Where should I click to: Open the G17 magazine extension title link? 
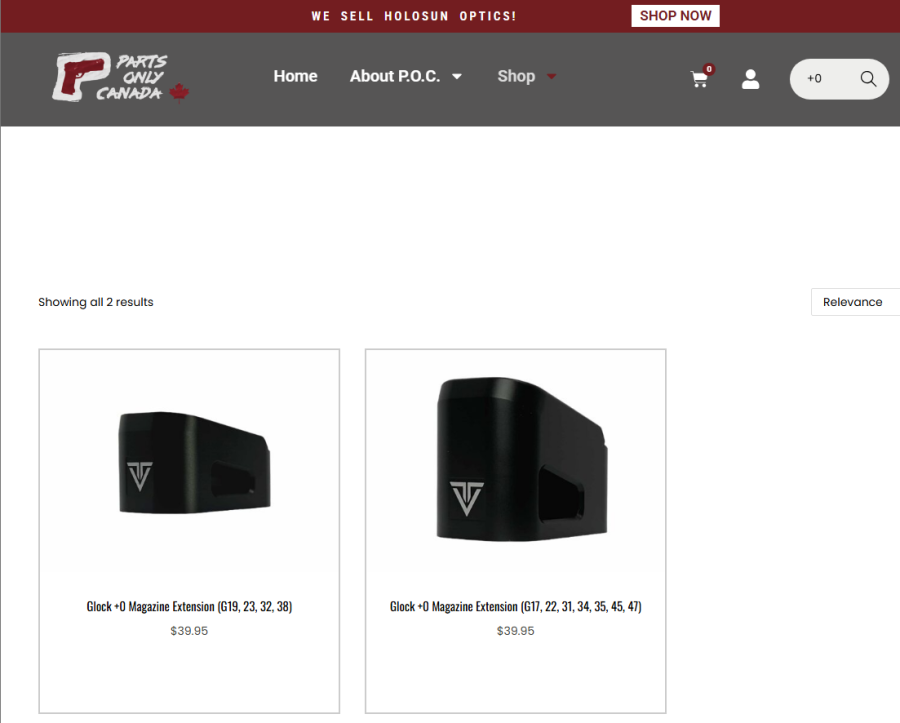[515, 607]
